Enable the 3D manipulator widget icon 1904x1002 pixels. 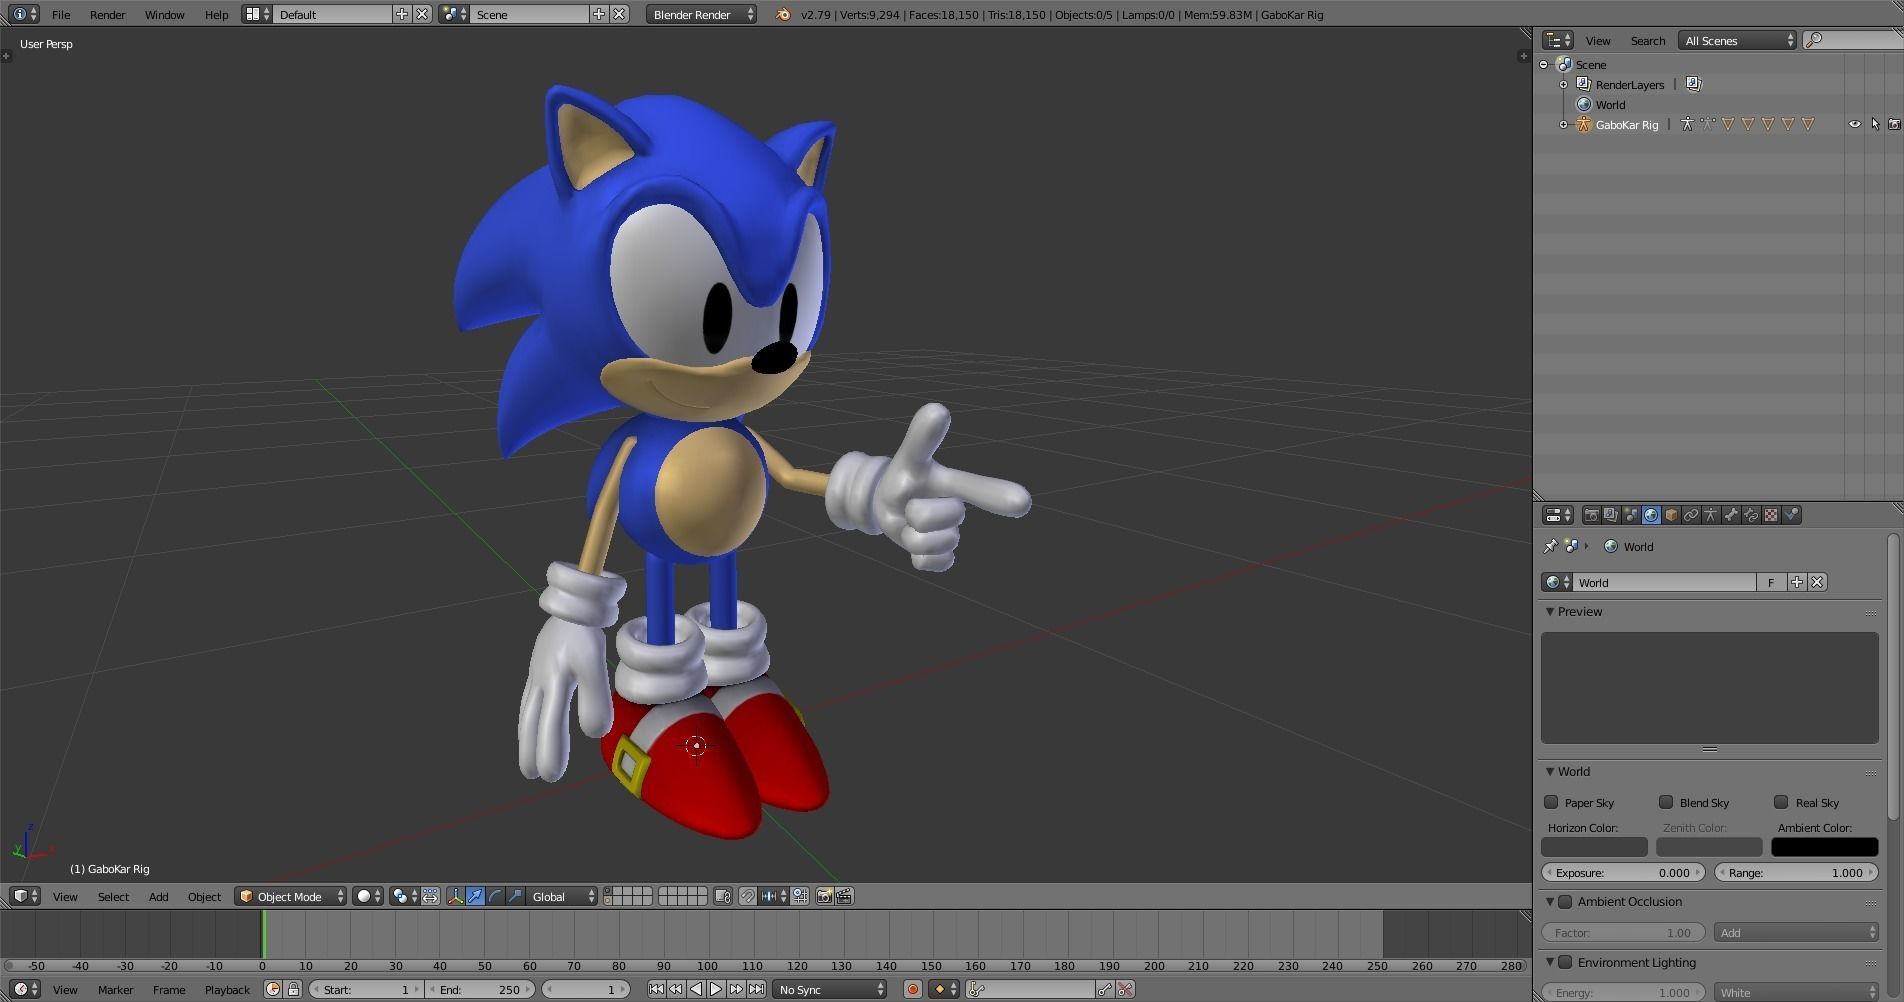click(x=455, y=896)
